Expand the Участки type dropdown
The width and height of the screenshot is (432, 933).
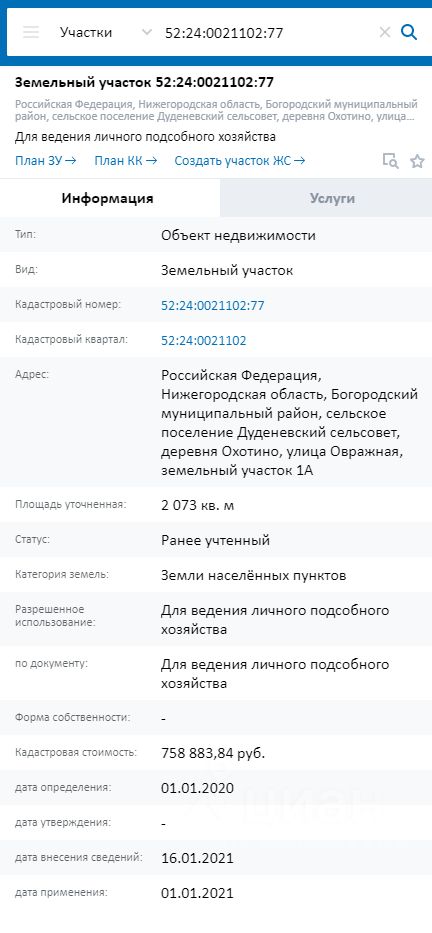tap(106, 32)
